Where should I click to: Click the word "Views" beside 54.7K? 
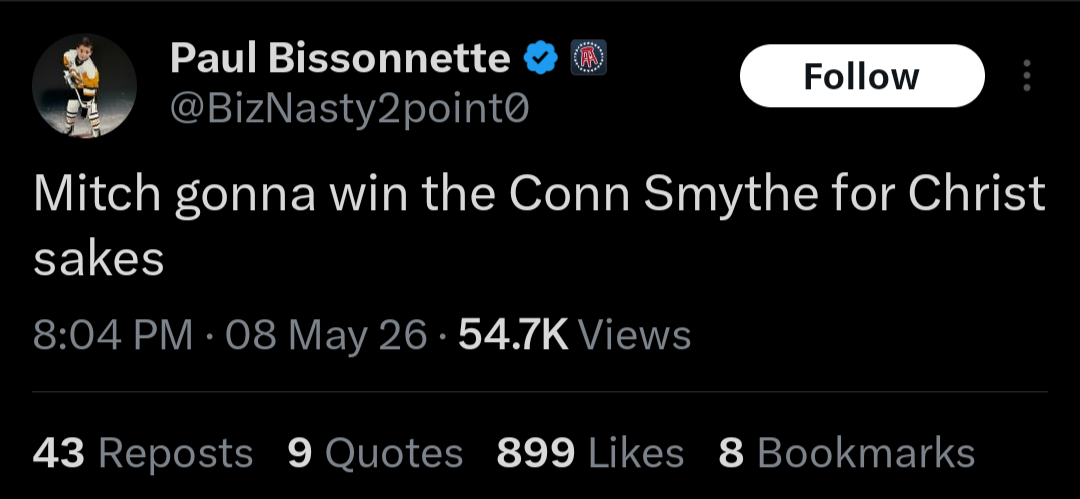tap(634, 336)
